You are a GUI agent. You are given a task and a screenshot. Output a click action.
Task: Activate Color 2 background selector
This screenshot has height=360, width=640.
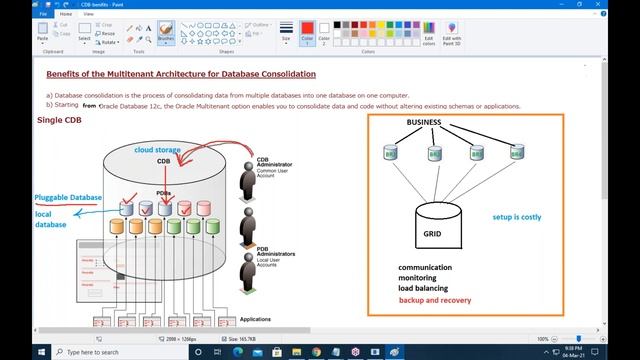point(324,33)
